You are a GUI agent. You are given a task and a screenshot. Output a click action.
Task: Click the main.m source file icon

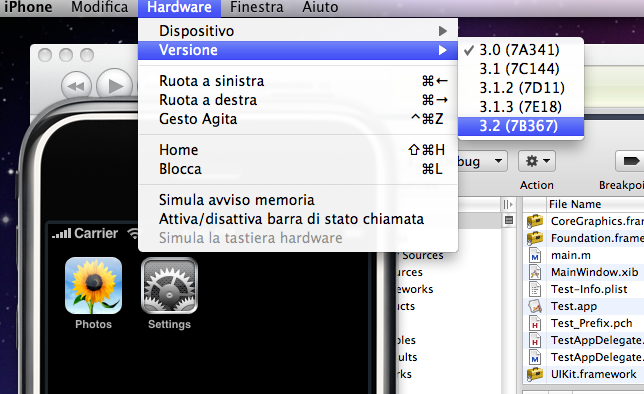[x=535, y=255]
